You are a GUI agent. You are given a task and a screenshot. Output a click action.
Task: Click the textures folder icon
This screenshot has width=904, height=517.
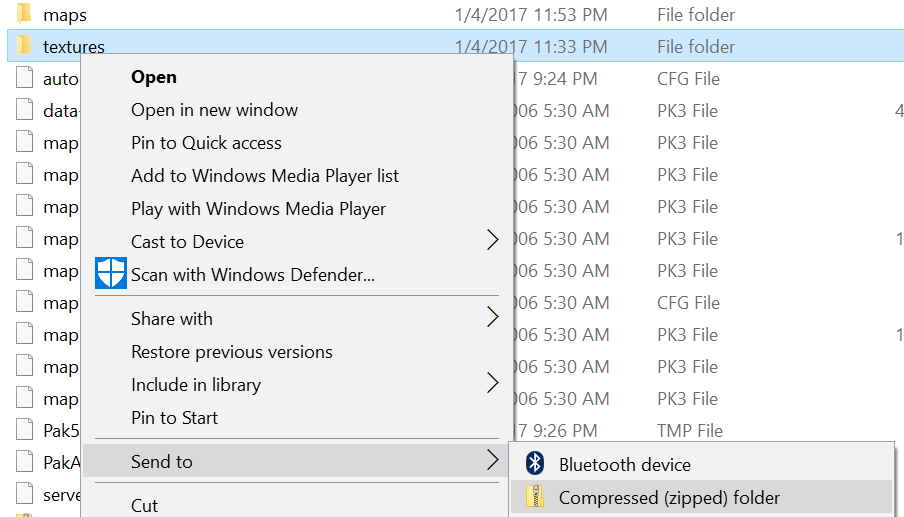pyautogui.click(x=25, y=46)
